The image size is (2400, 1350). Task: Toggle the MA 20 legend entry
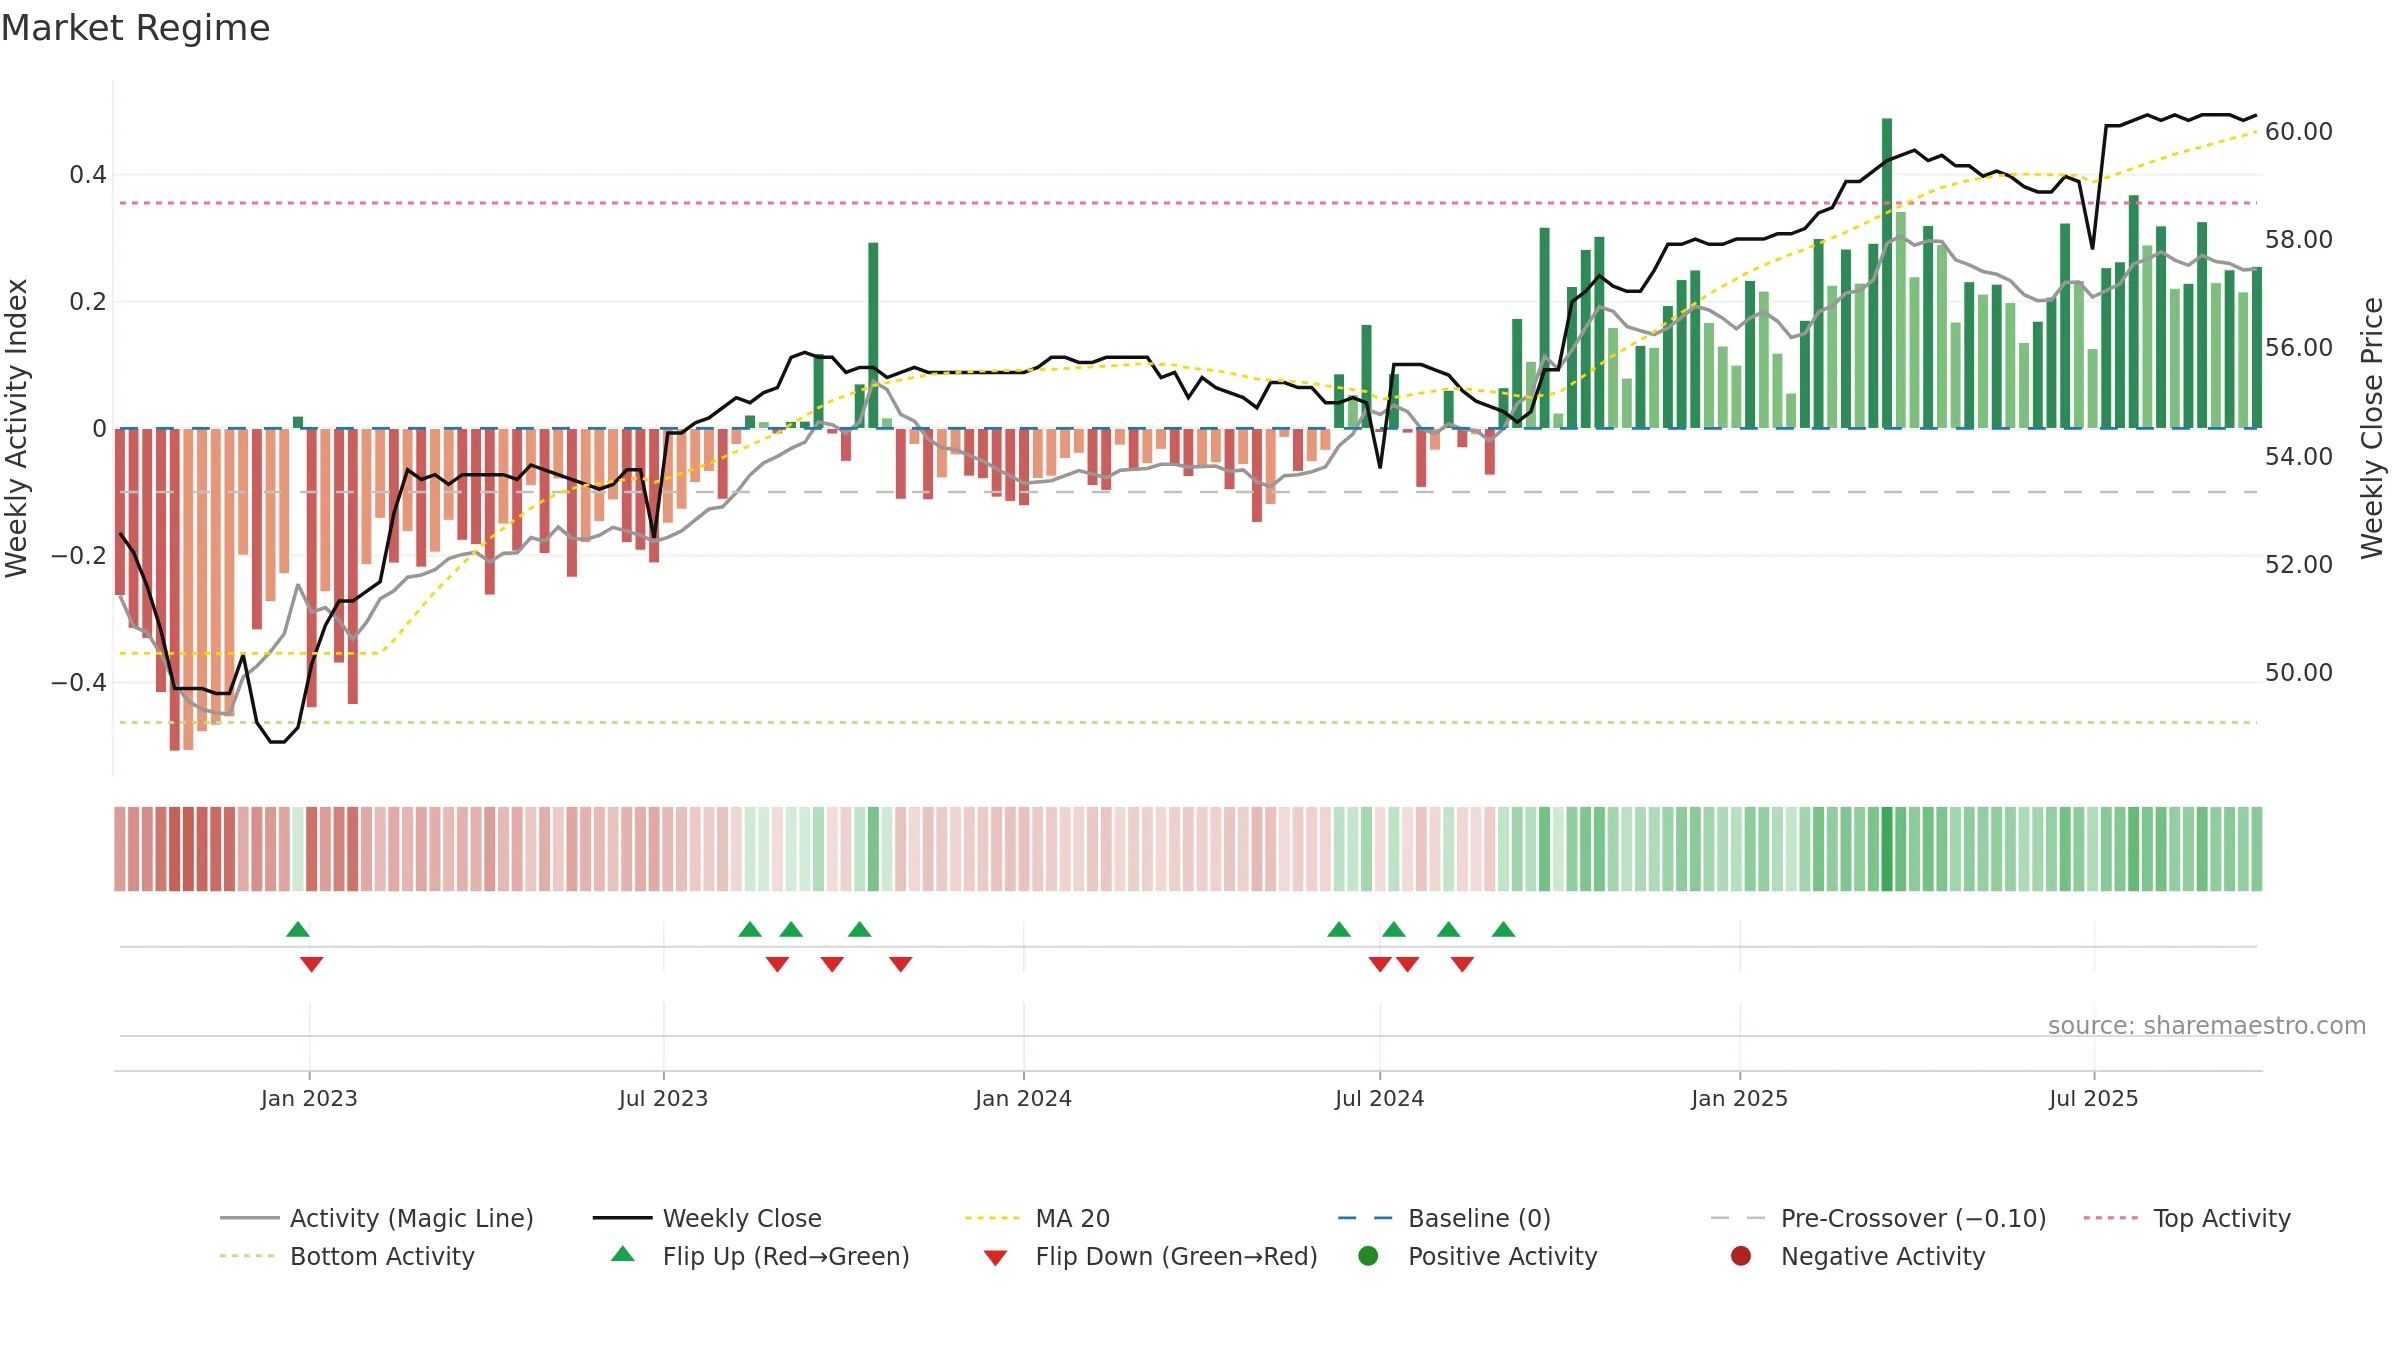click(1037, 1218)
